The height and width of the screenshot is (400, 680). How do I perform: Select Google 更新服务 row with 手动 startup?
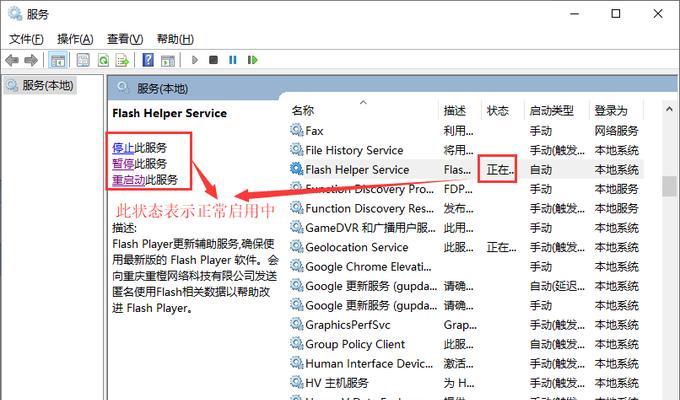[x=466, y=305]
